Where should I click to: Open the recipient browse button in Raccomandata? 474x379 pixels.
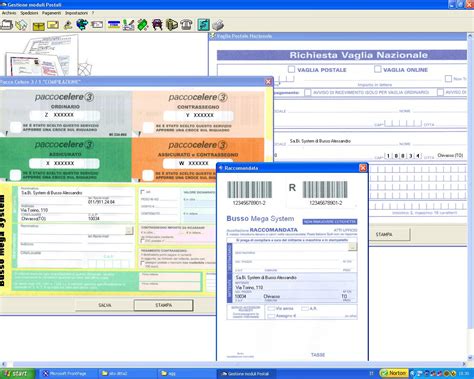[x=352, y=247]
